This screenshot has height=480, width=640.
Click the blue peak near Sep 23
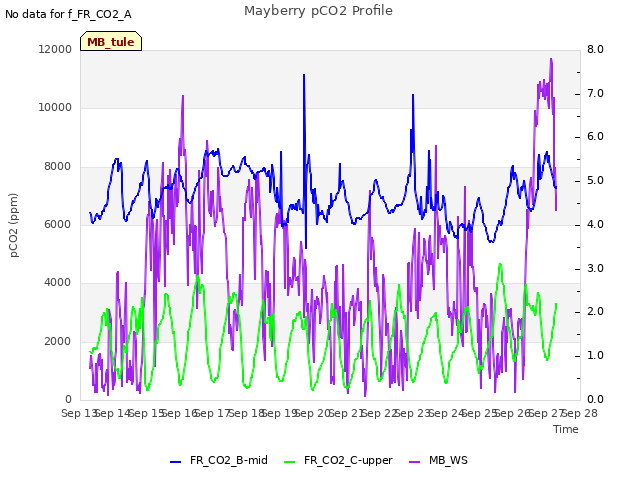413,96
